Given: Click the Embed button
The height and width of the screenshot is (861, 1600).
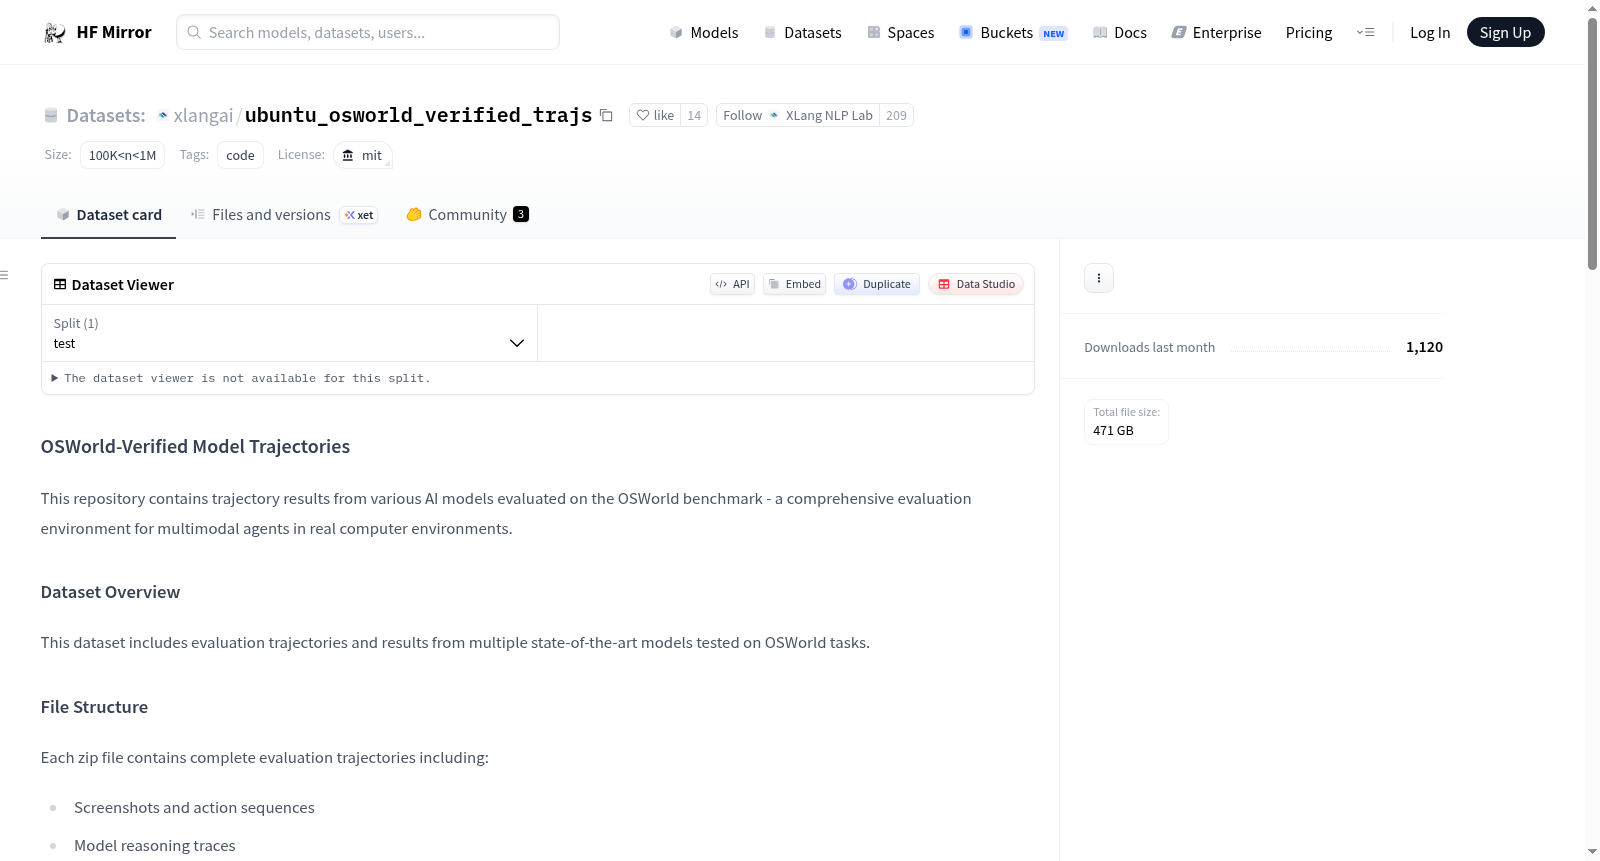Looking at the screenshot, I should (794, 284).
